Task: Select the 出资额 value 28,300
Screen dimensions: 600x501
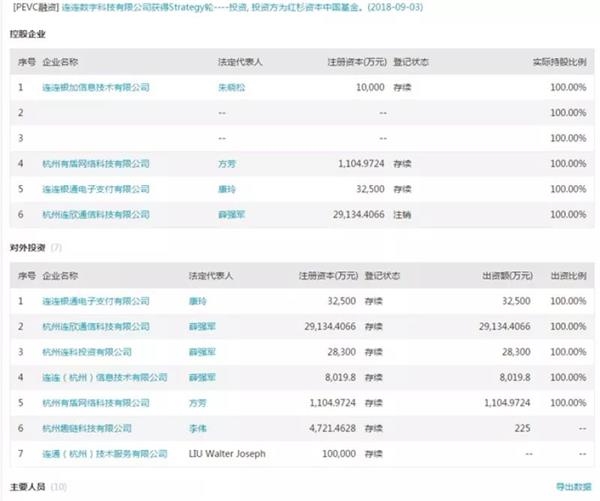Action: tap(516, 352)
